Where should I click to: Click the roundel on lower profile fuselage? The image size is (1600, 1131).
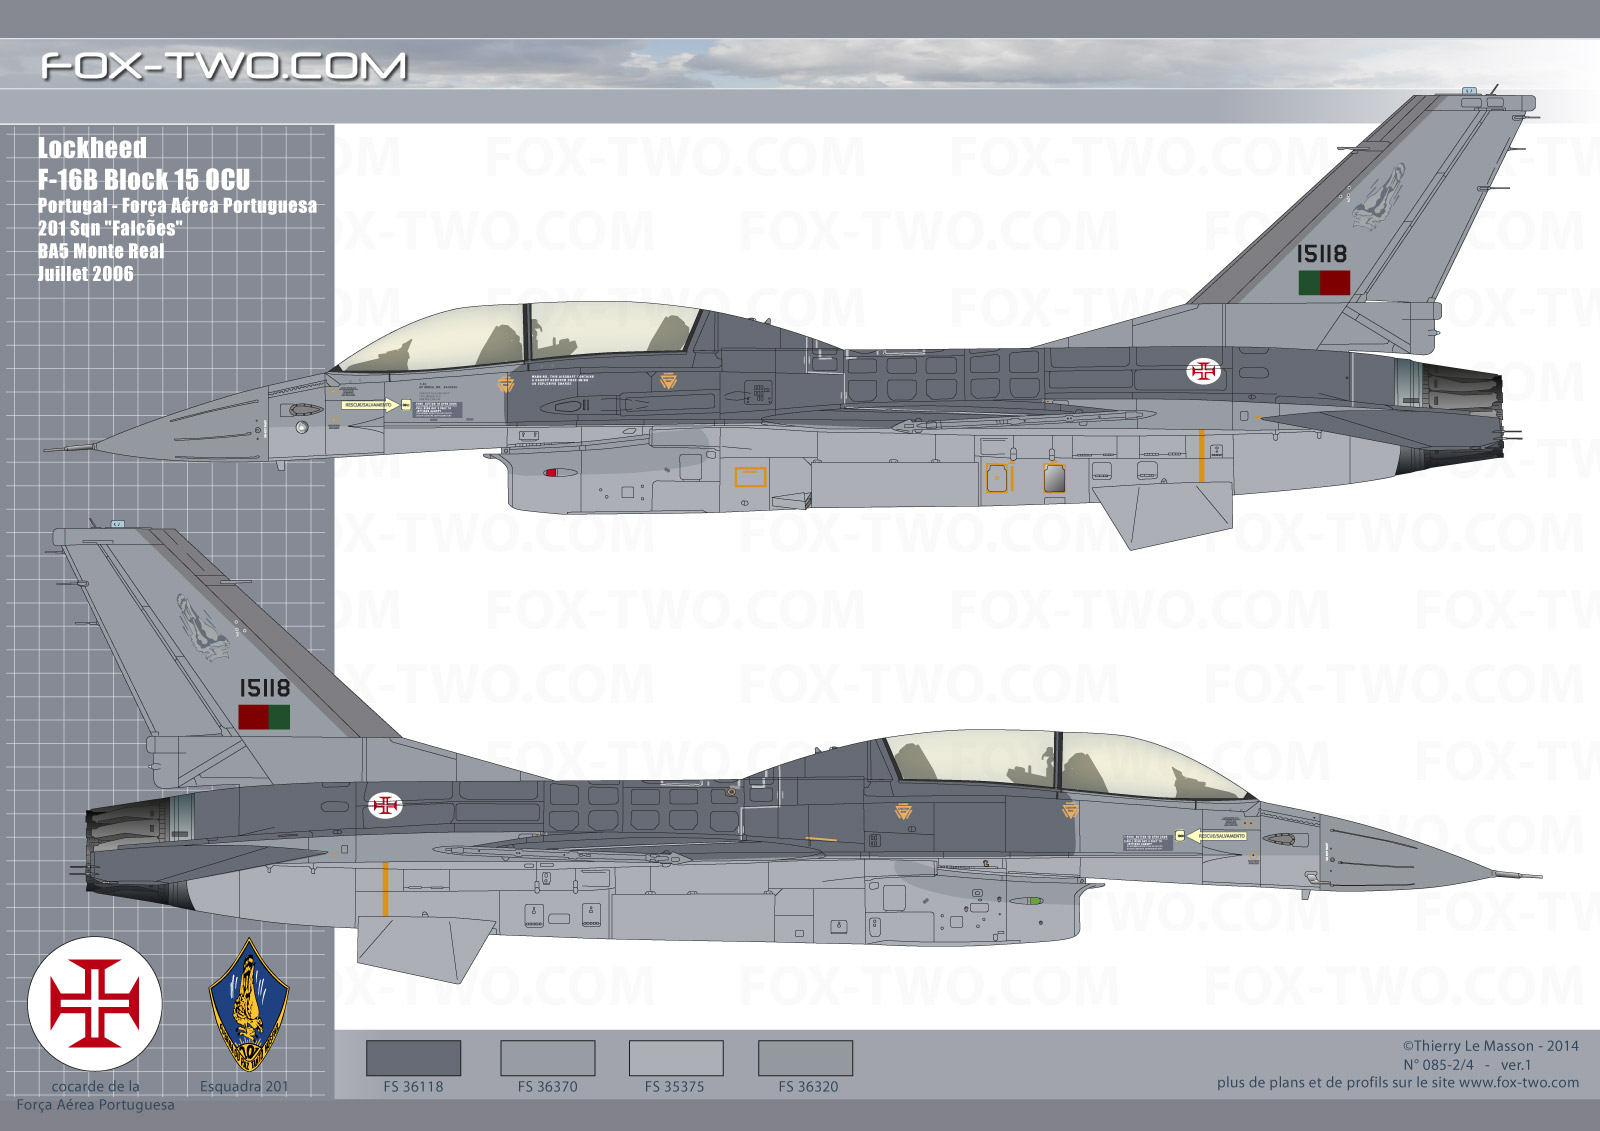pos(385,805)
